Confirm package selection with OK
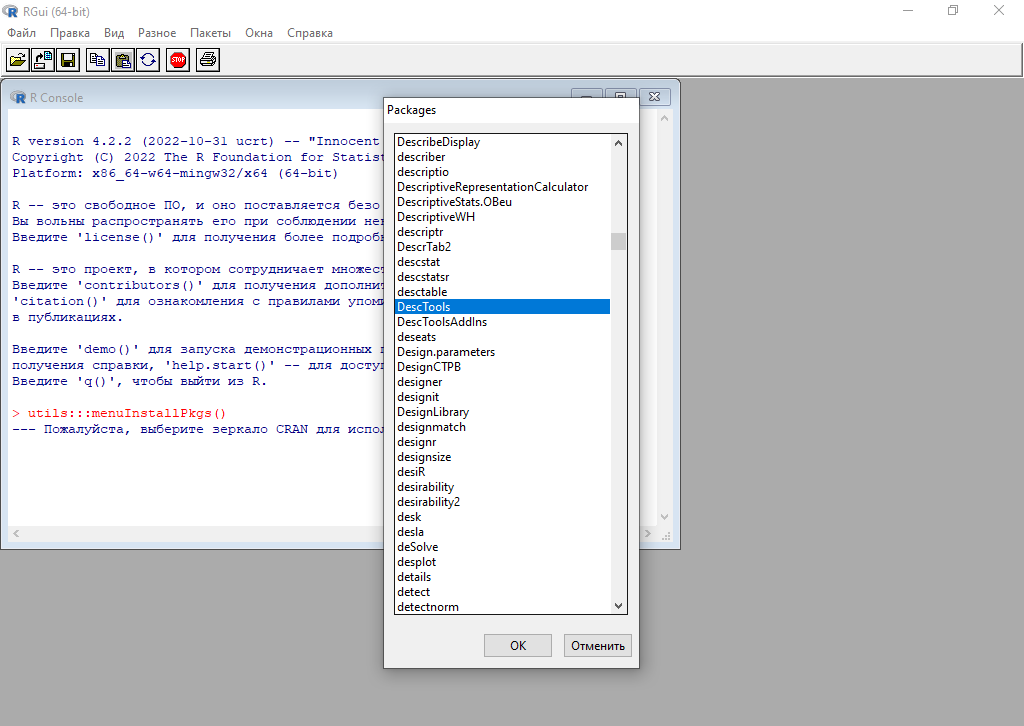The width and height of the screenshot is (1024, 726). click(517, 645)
